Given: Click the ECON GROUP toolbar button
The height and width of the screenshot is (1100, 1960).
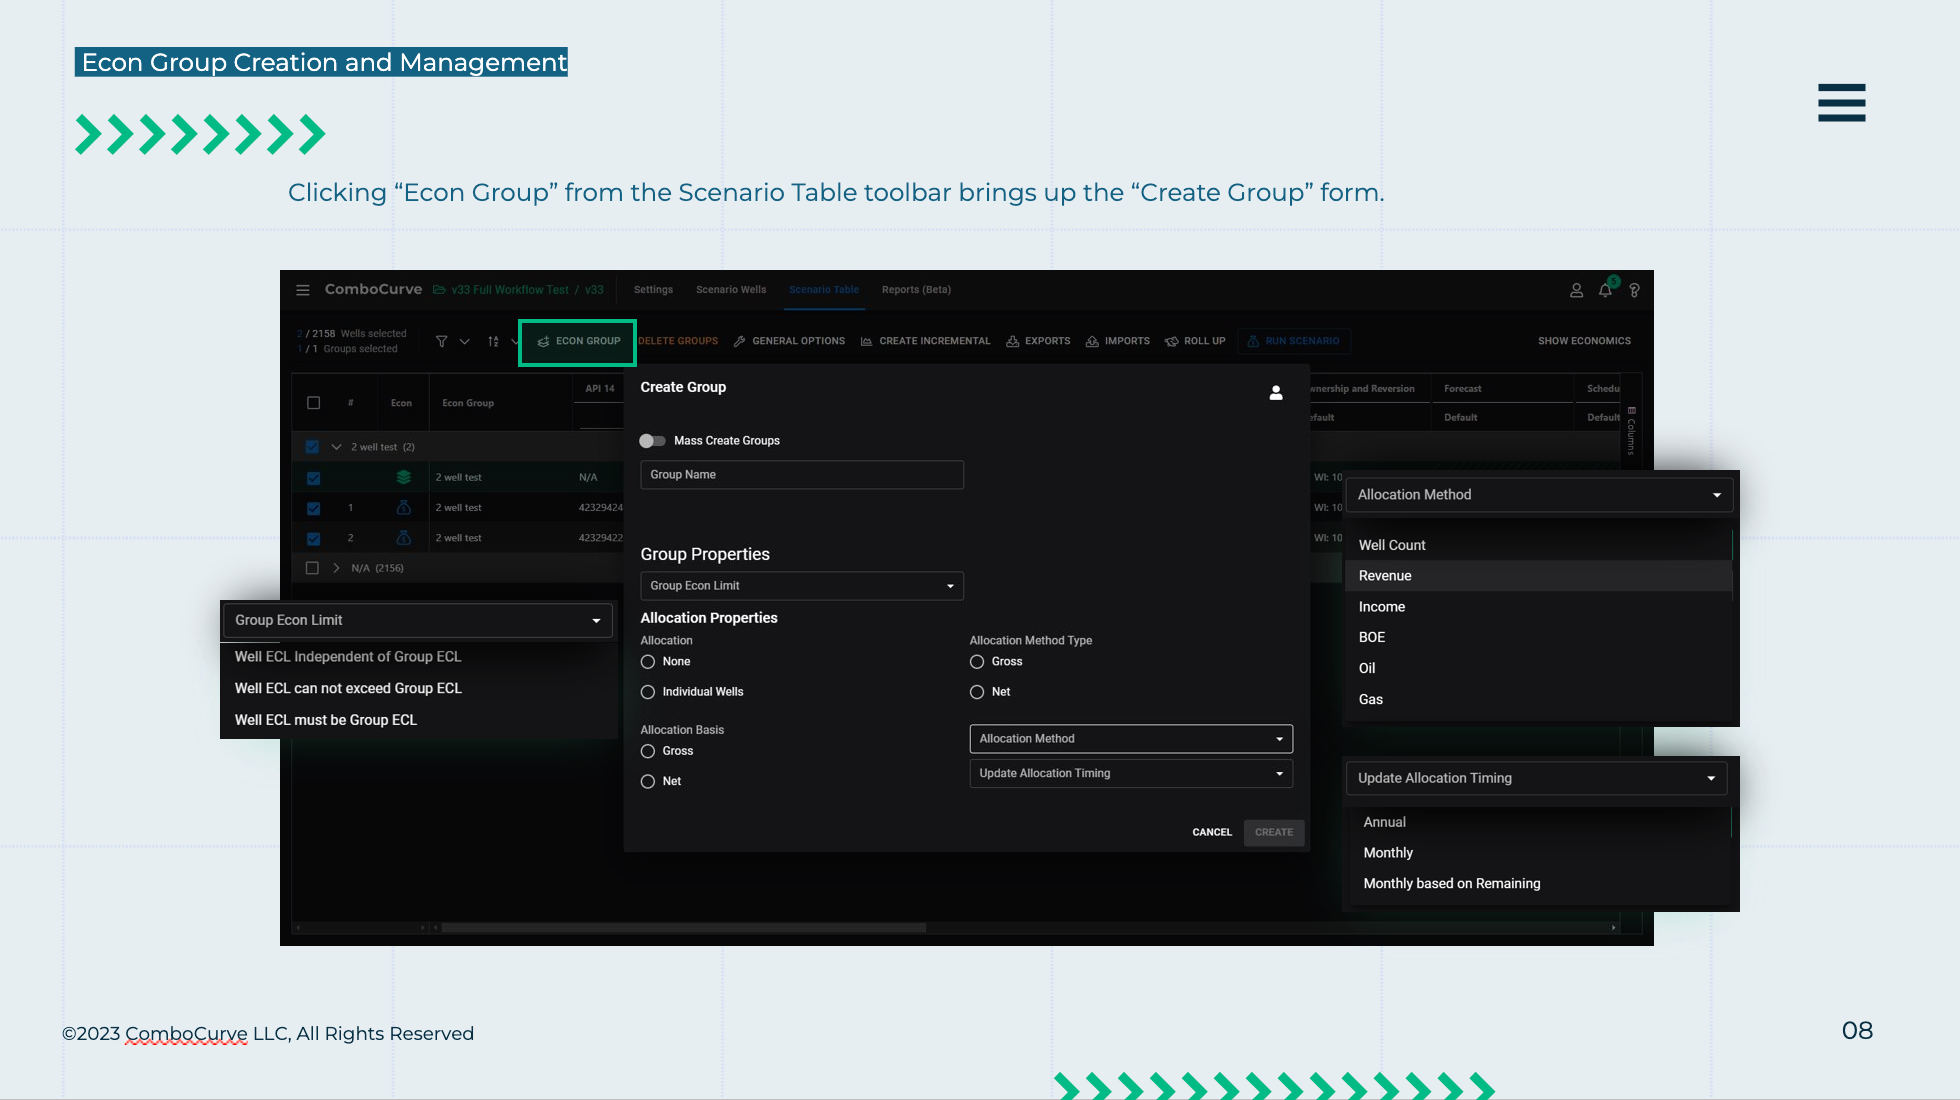Looking at the screenshot, I should coord(578,342).
